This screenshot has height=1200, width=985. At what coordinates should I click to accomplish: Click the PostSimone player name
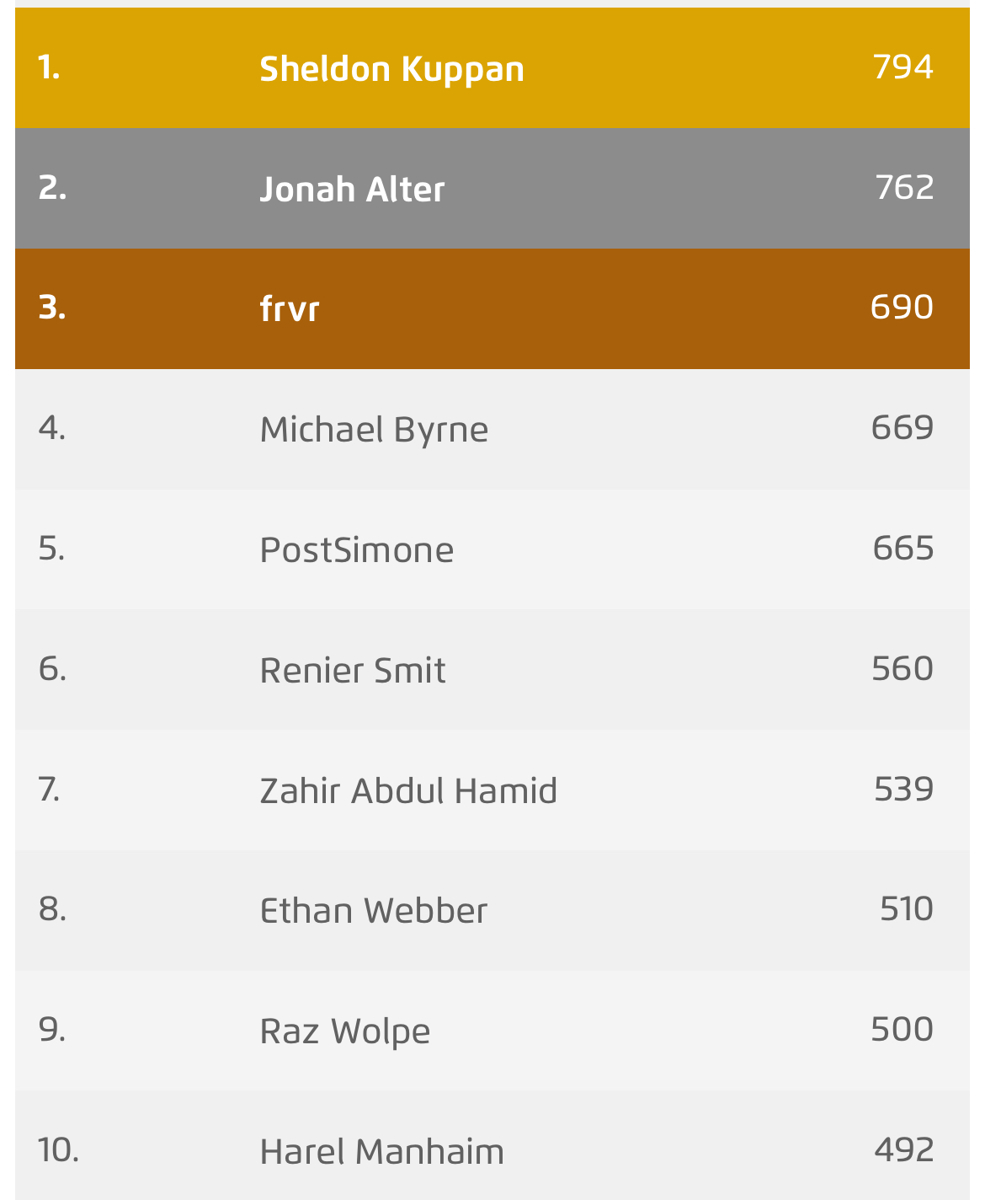pyautogui.click(x=356, y=550)
